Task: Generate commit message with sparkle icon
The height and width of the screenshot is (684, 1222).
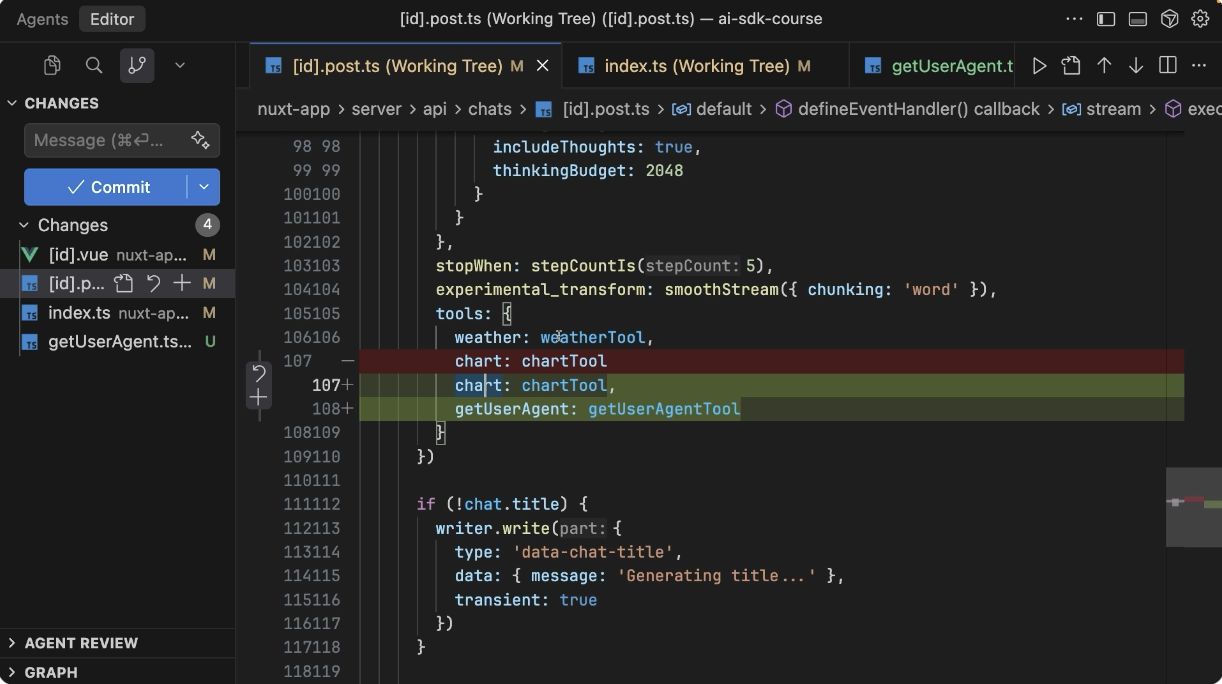Action: click(200, 140)
